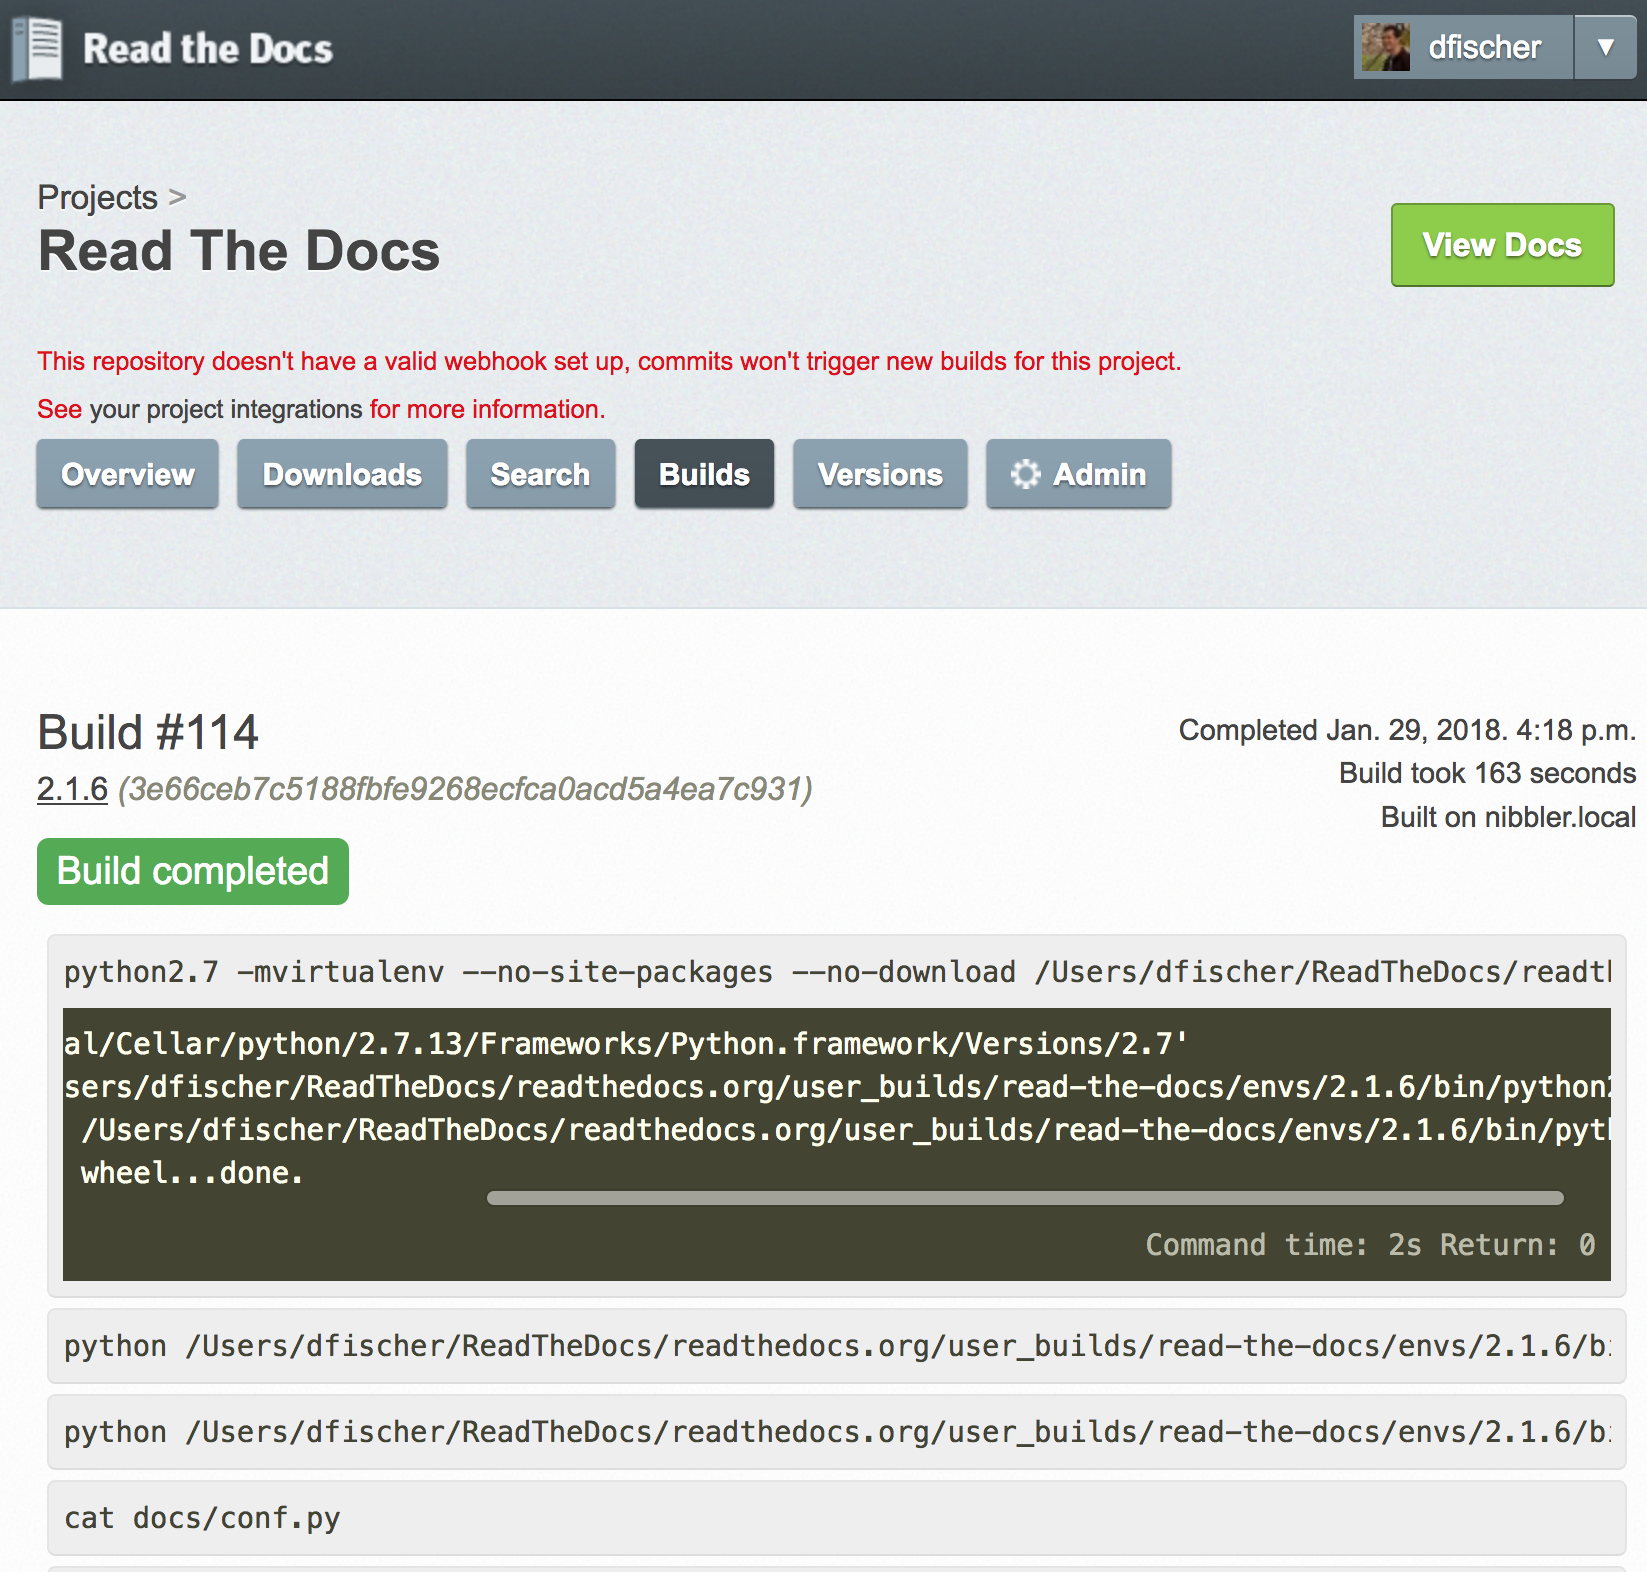Image resolution: width=1647 pixels, height=1572 pixels.
Task: Click 'Built on nibbler.local' text
Action: (1508, 817)
